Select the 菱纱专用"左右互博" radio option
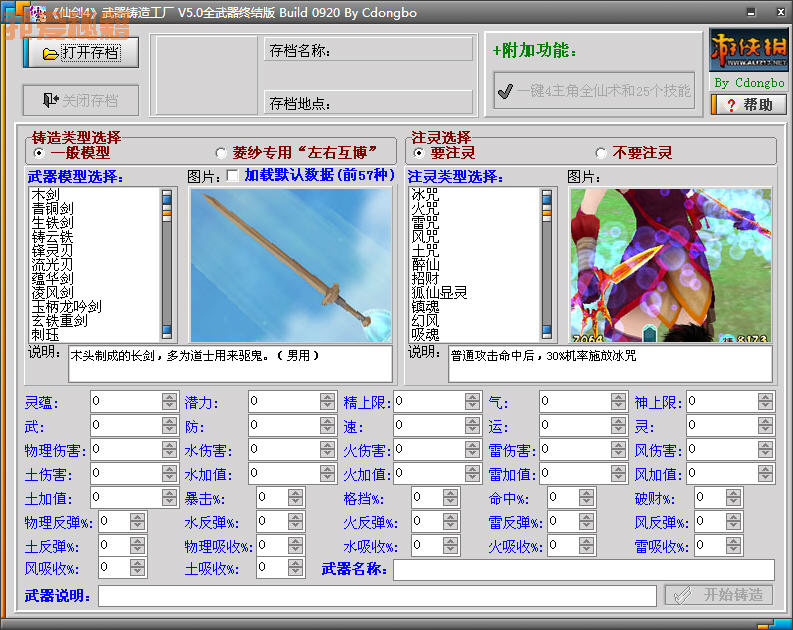Screen dimensions: 793x630 [x=222, y=153]
